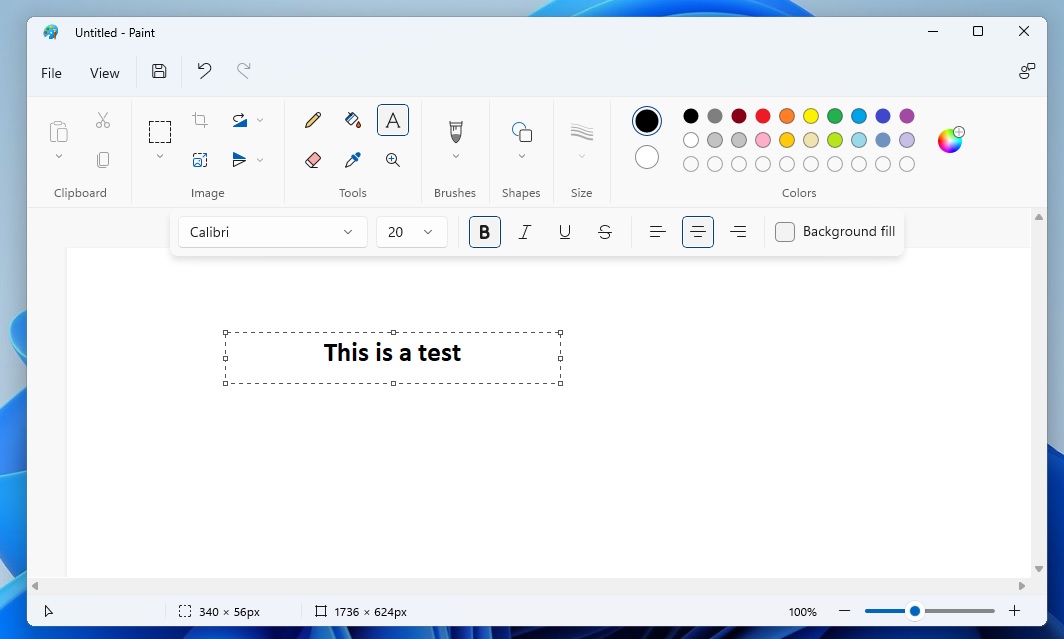Toggle italic formatting

click(524, 232)
